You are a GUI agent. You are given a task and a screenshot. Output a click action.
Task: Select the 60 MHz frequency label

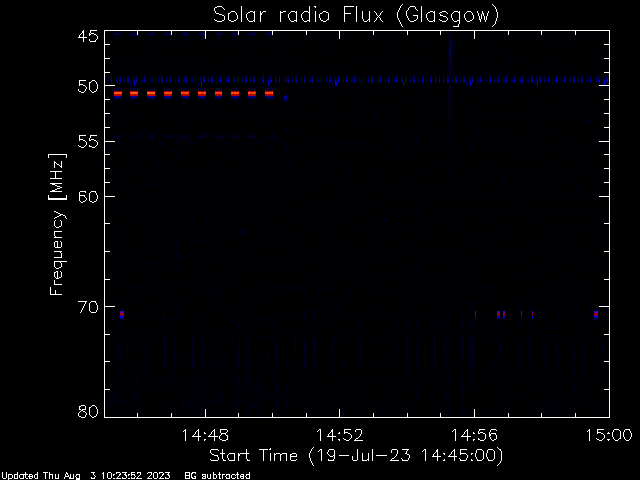(88, 197)
